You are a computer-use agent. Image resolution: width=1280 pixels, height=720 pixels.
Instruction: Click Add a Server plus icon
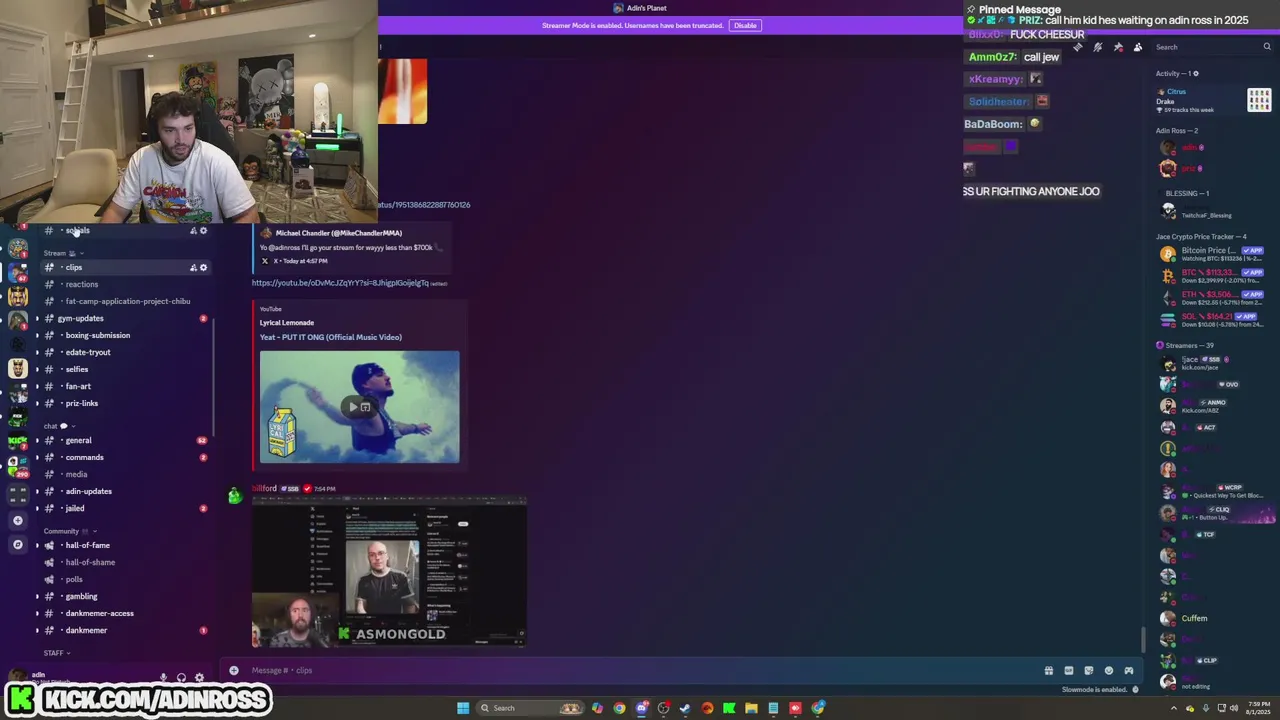point(17,520)
